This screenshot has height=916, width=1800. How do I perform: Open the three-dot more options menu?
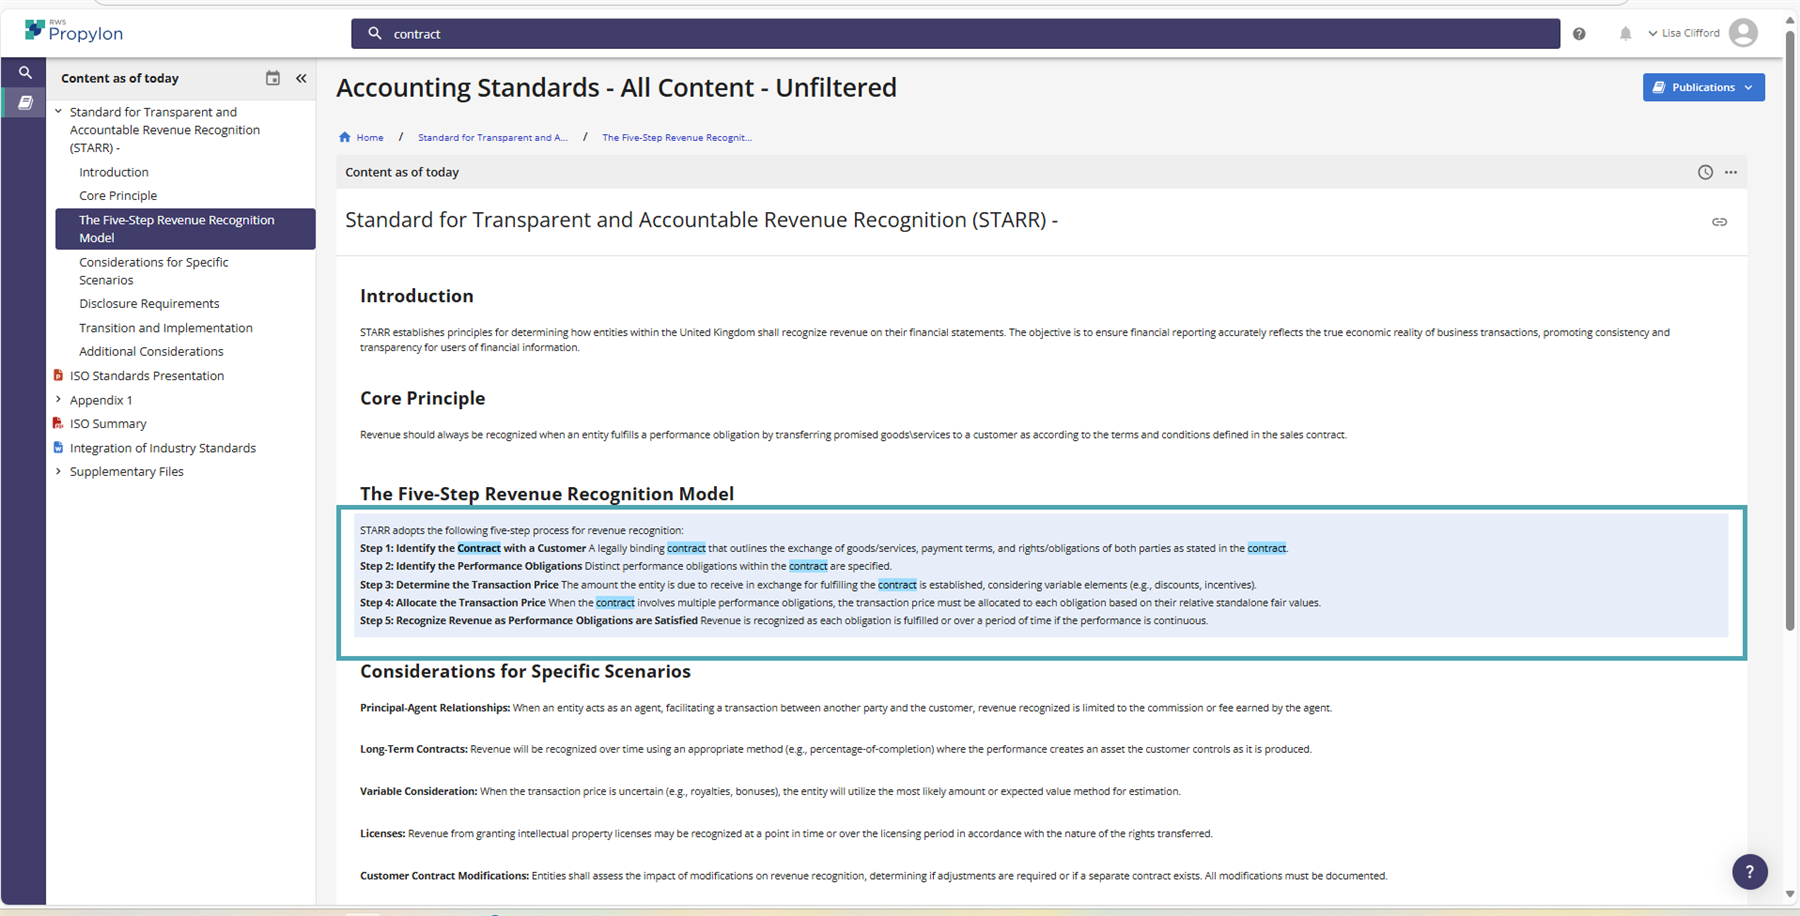tap(1731, 172)
